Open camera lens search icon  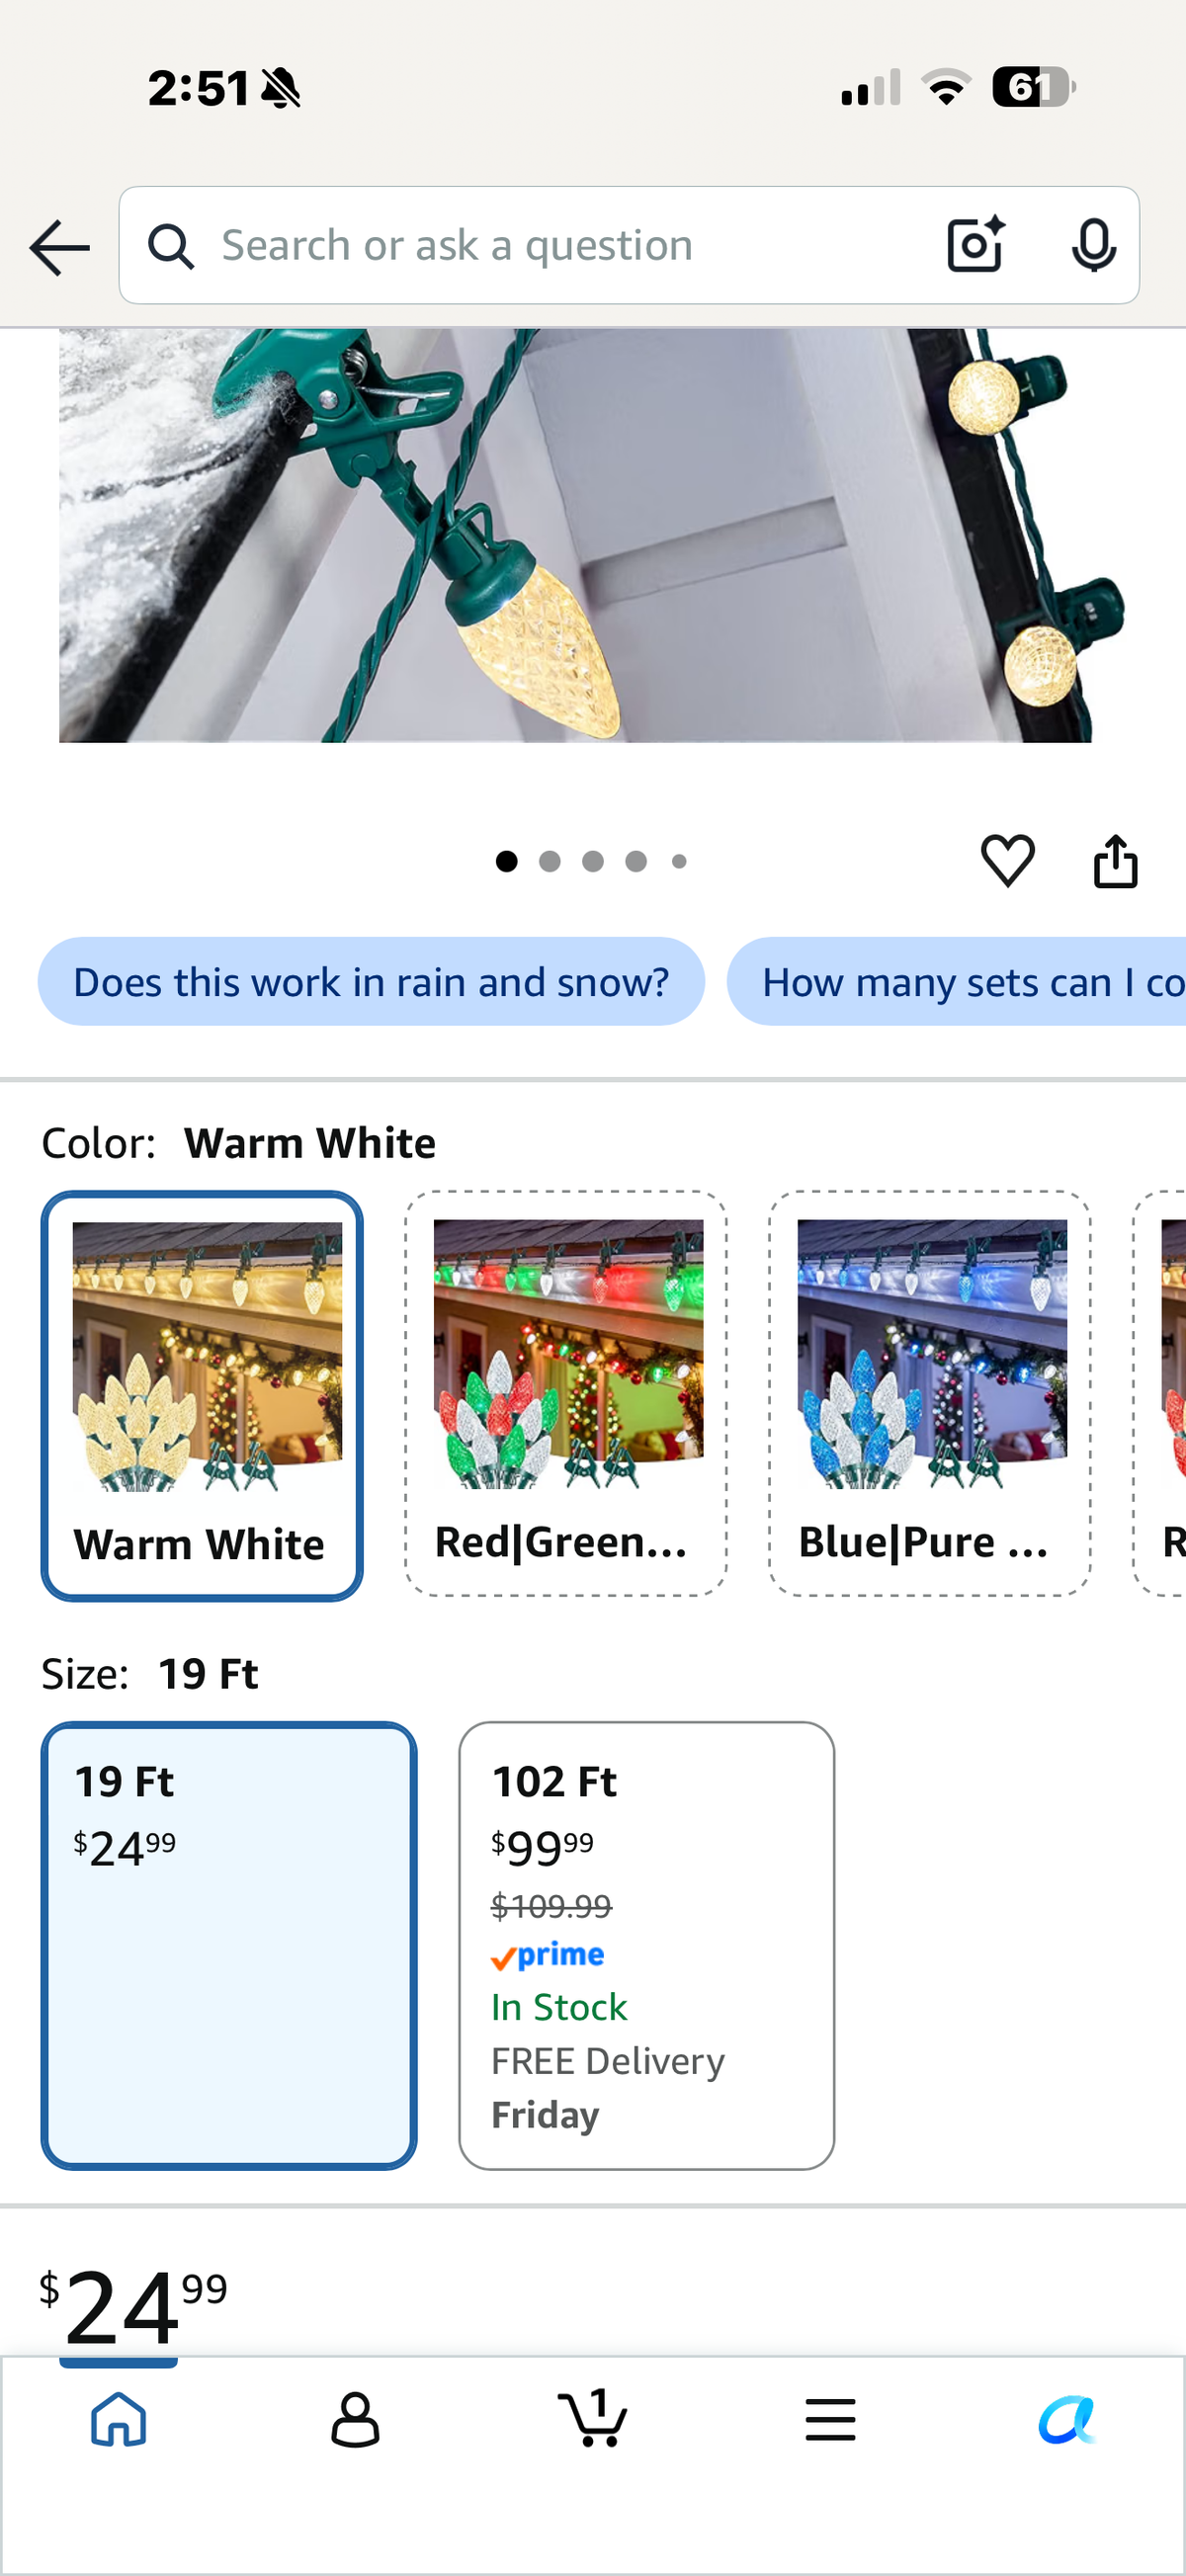coord(975,245)
